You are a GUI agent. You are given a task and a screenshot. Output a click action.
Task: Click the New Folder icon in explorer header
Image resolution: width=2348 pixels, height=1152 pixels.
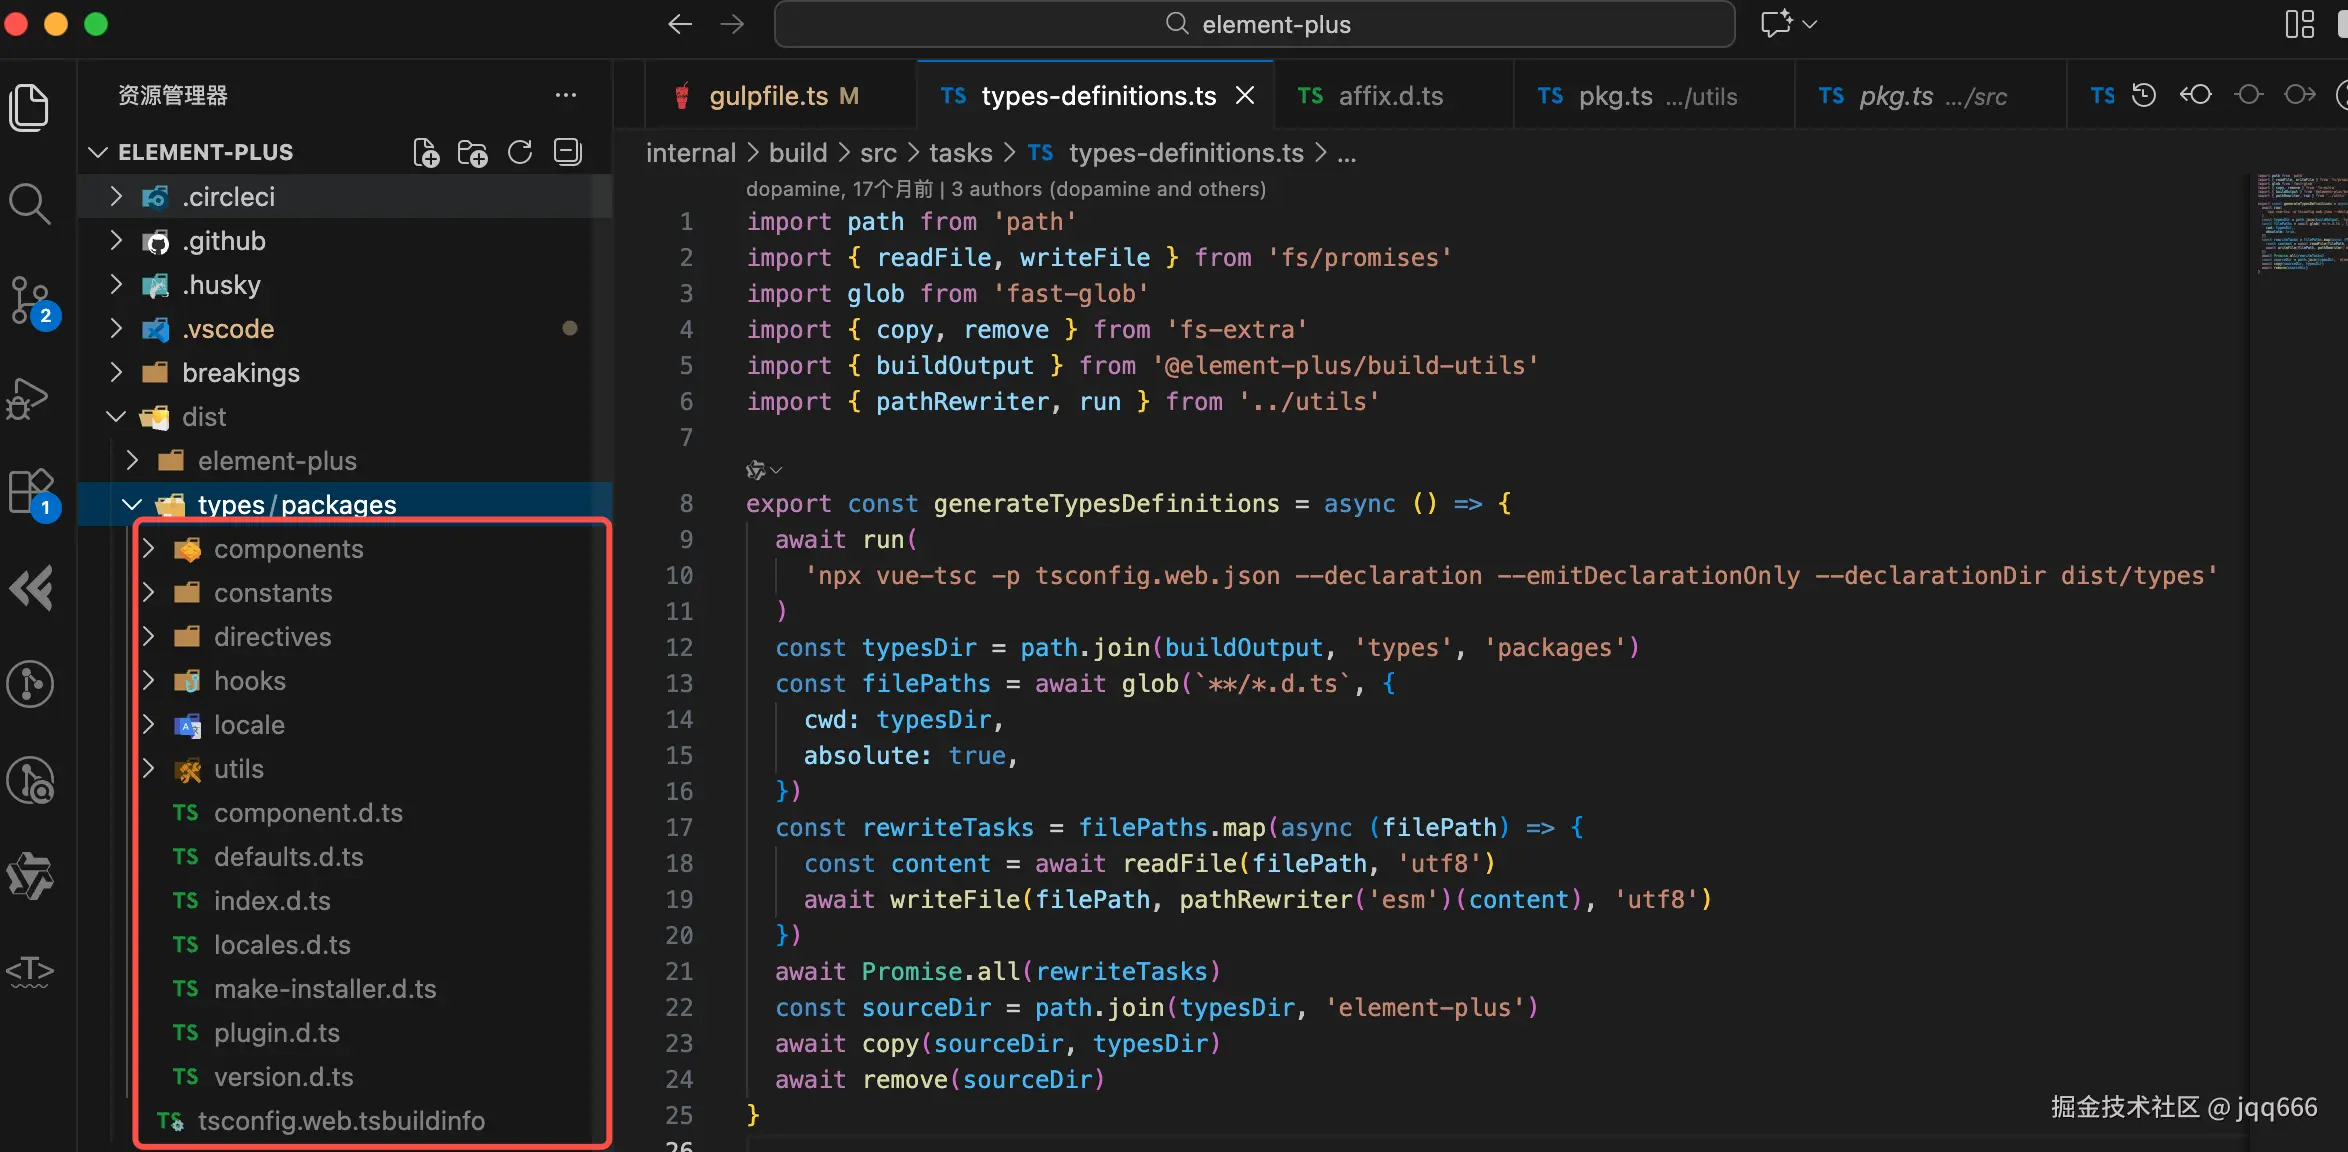pos(472,153)
